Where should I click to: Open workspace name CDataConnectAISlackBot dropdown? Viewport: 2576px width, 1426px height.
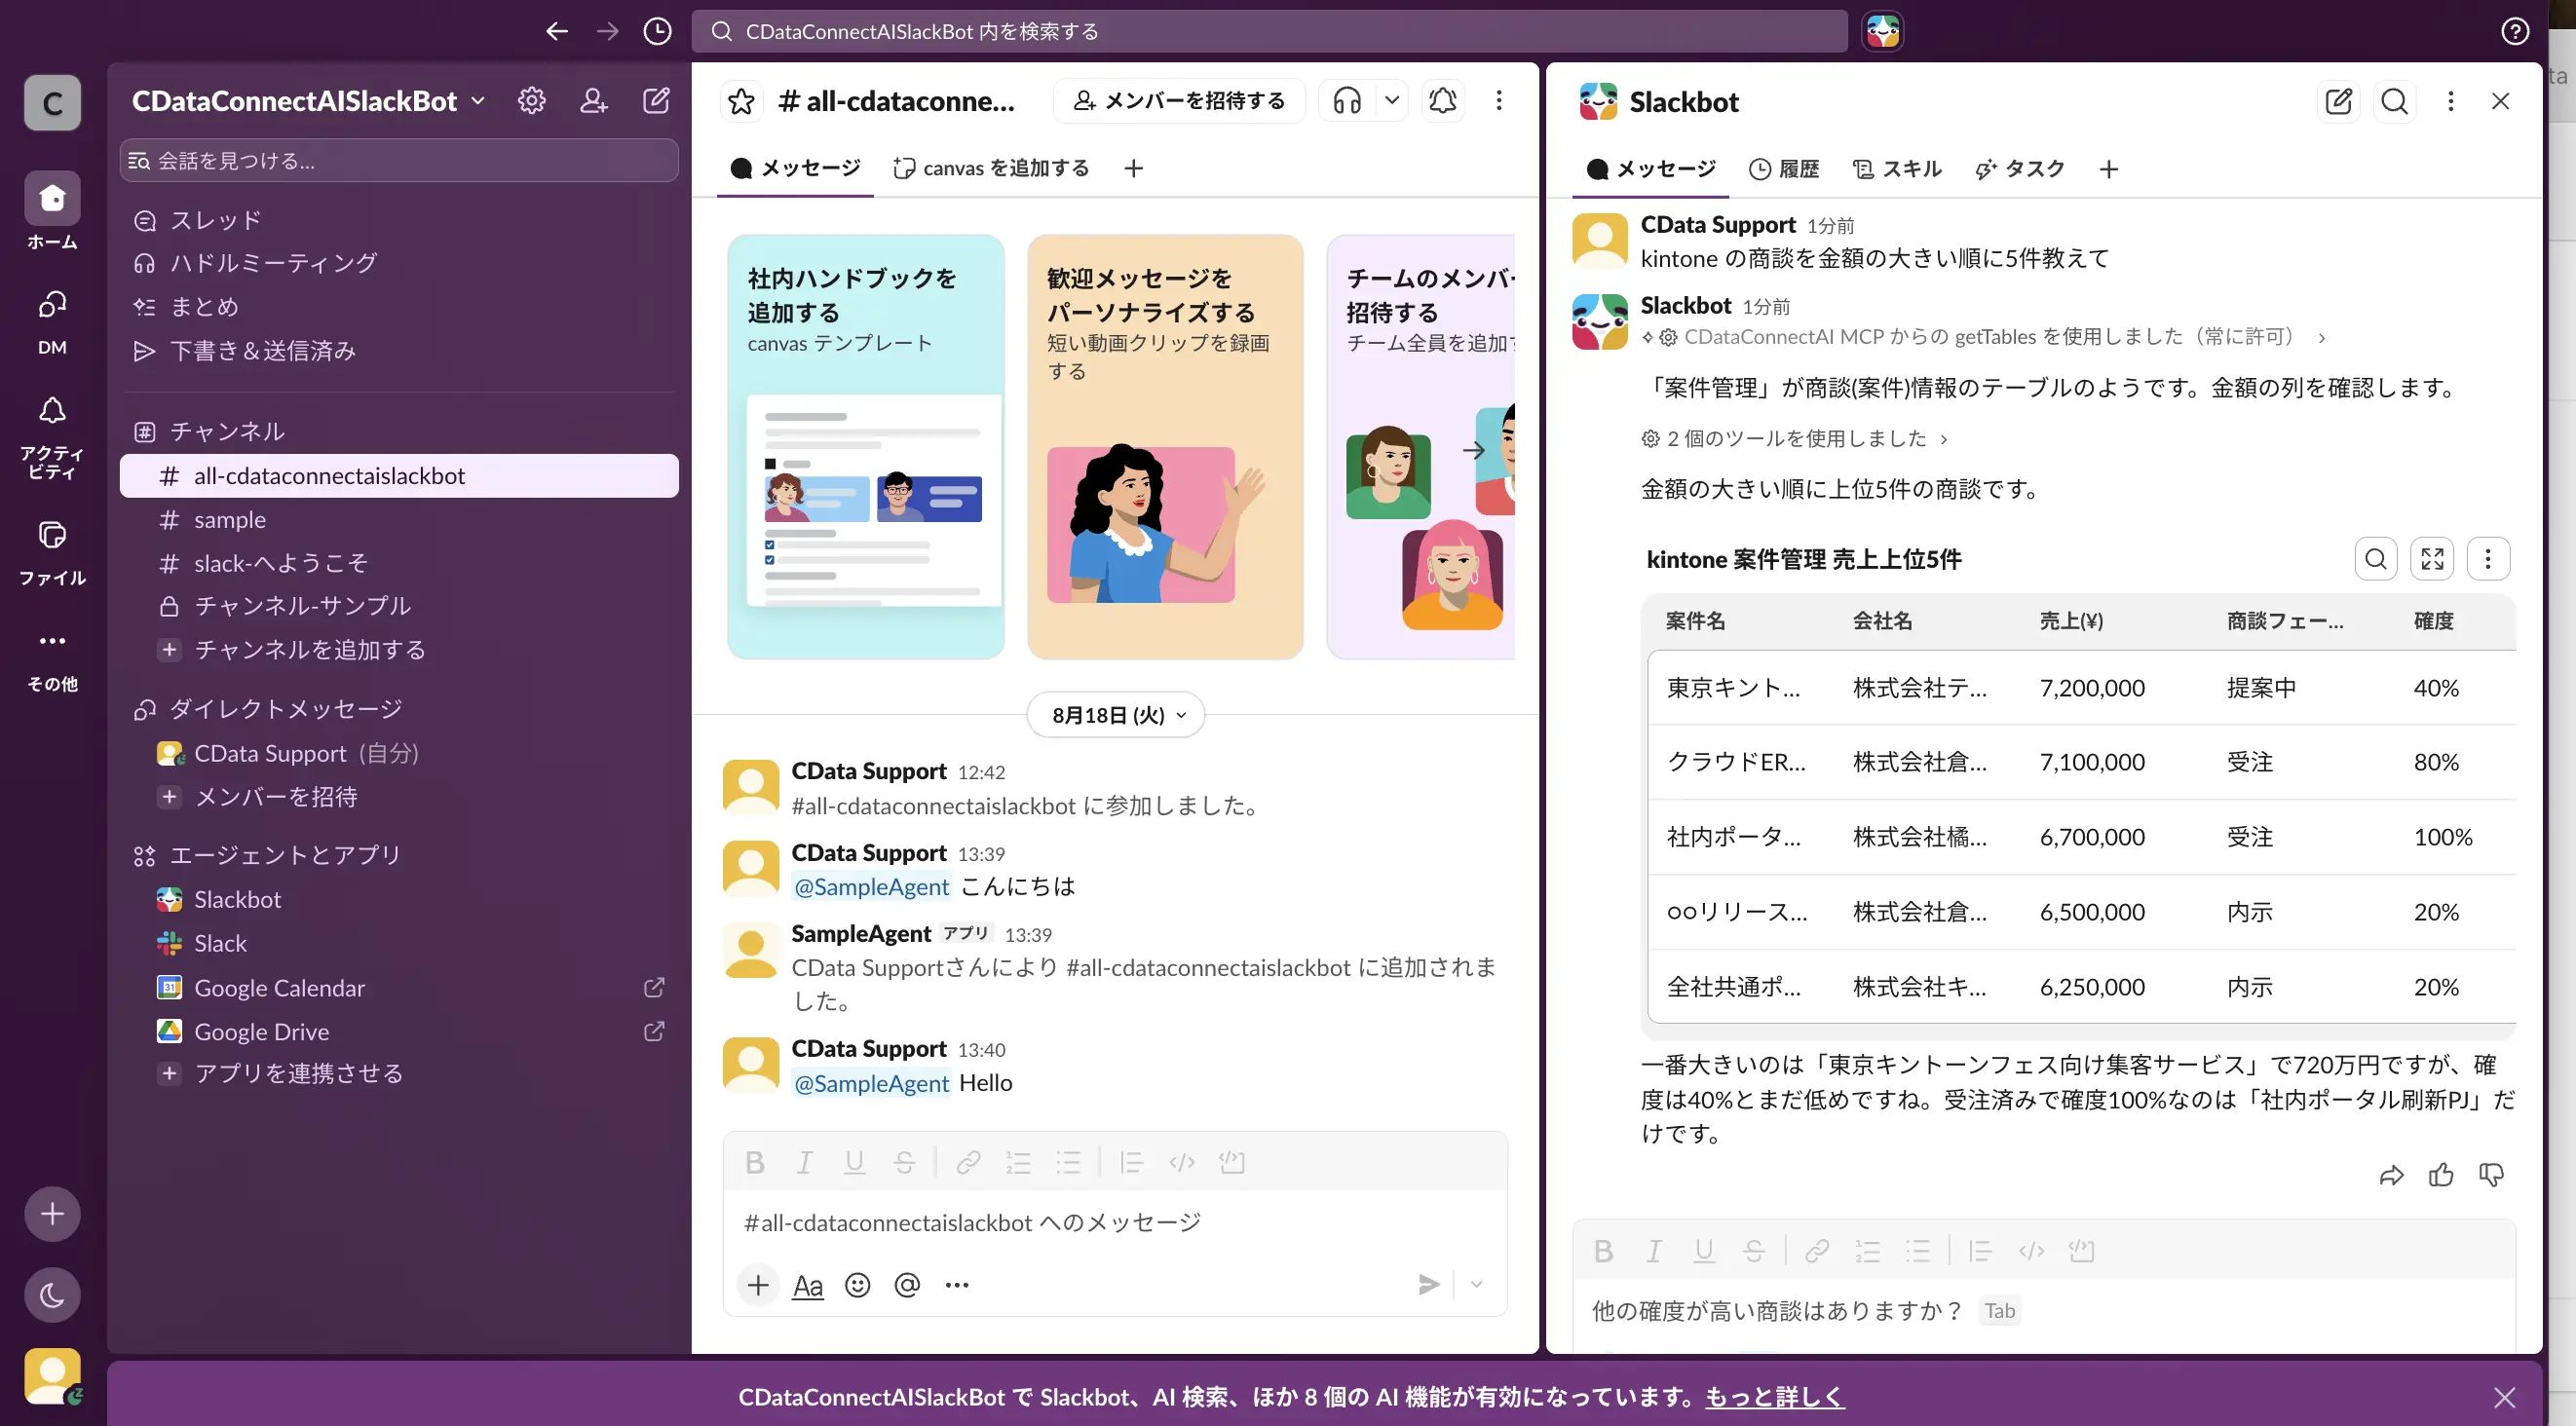(x=308, y=101)
